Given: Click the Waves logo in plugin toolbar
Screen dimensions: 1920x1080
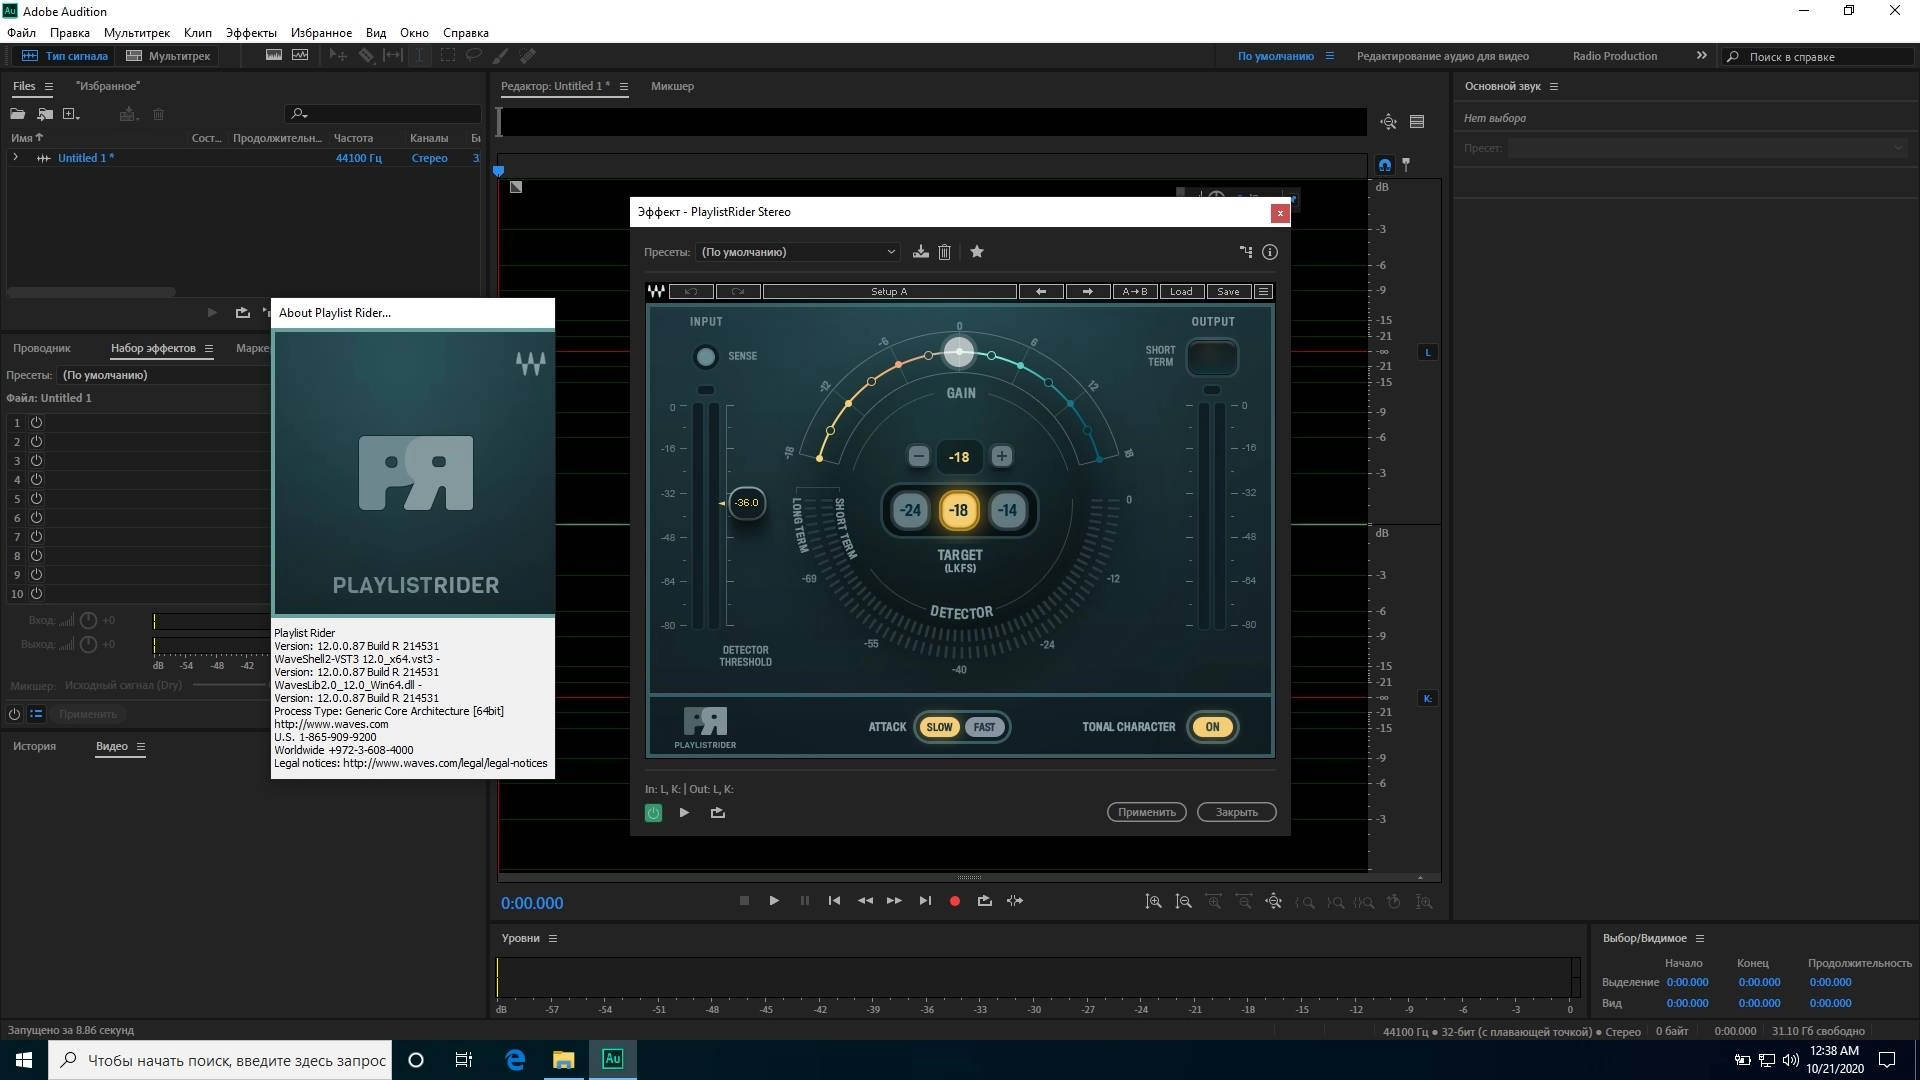Looking at the screenshot, I should [x=656, y=291].
